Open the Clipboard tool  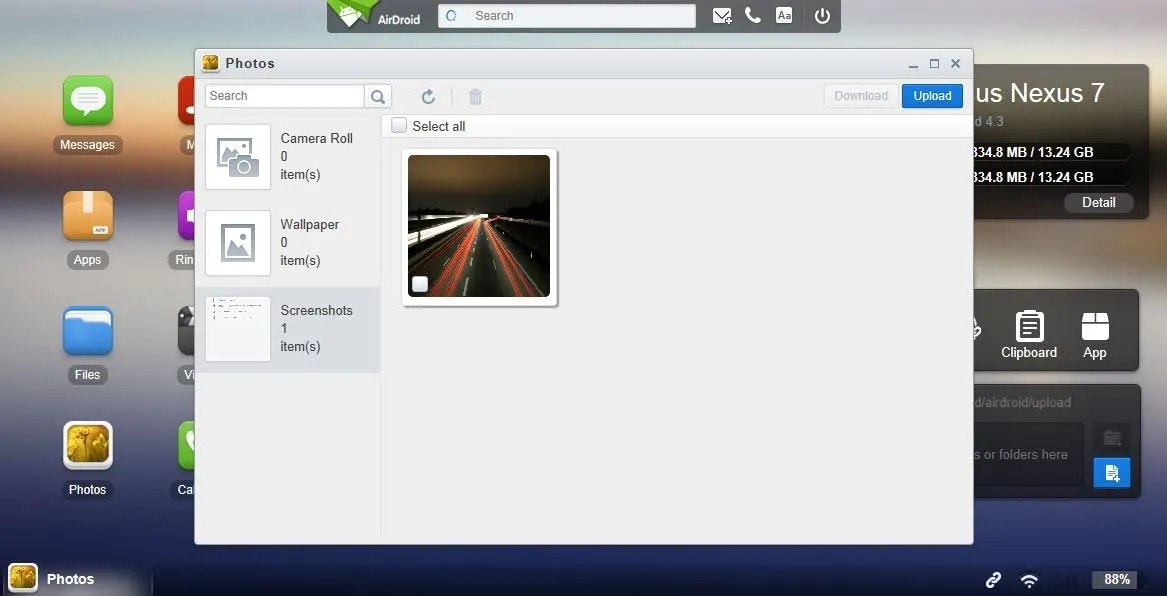[1029, 335]
